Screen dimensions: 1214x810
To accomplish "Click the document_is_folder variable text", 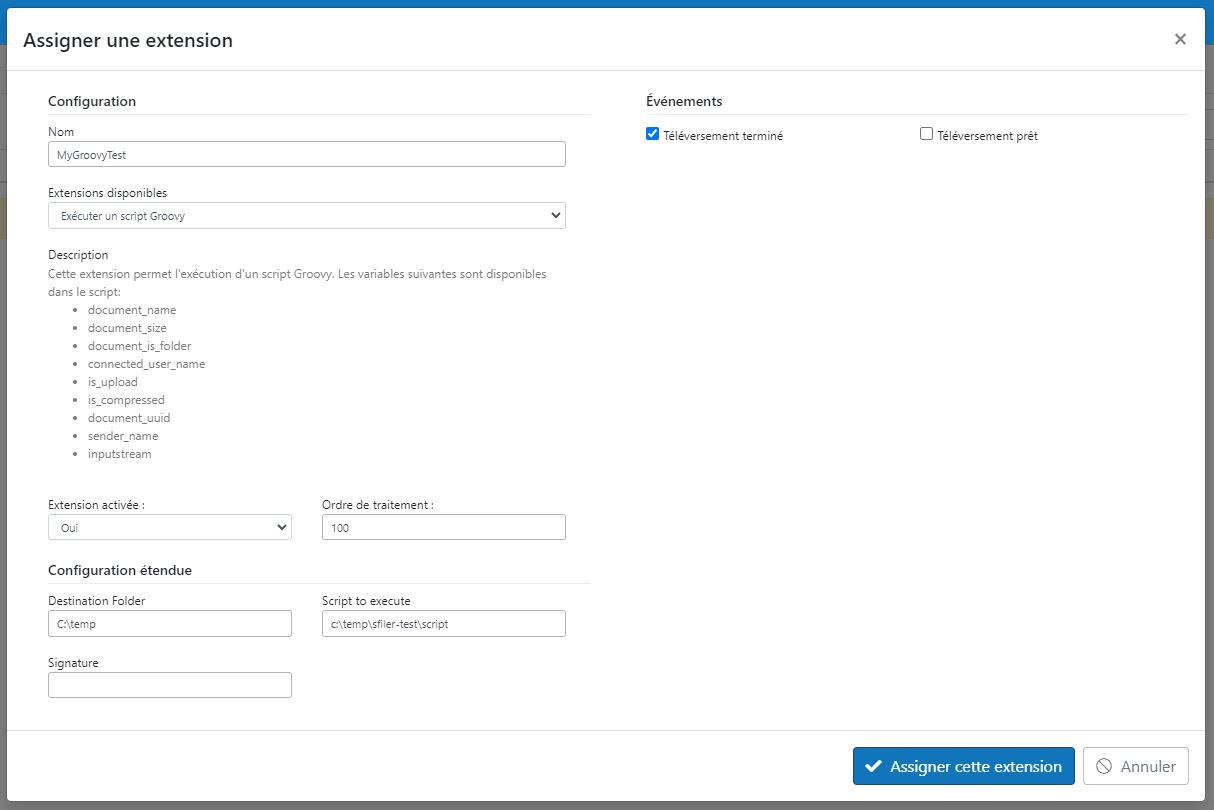I will point(139,346).
